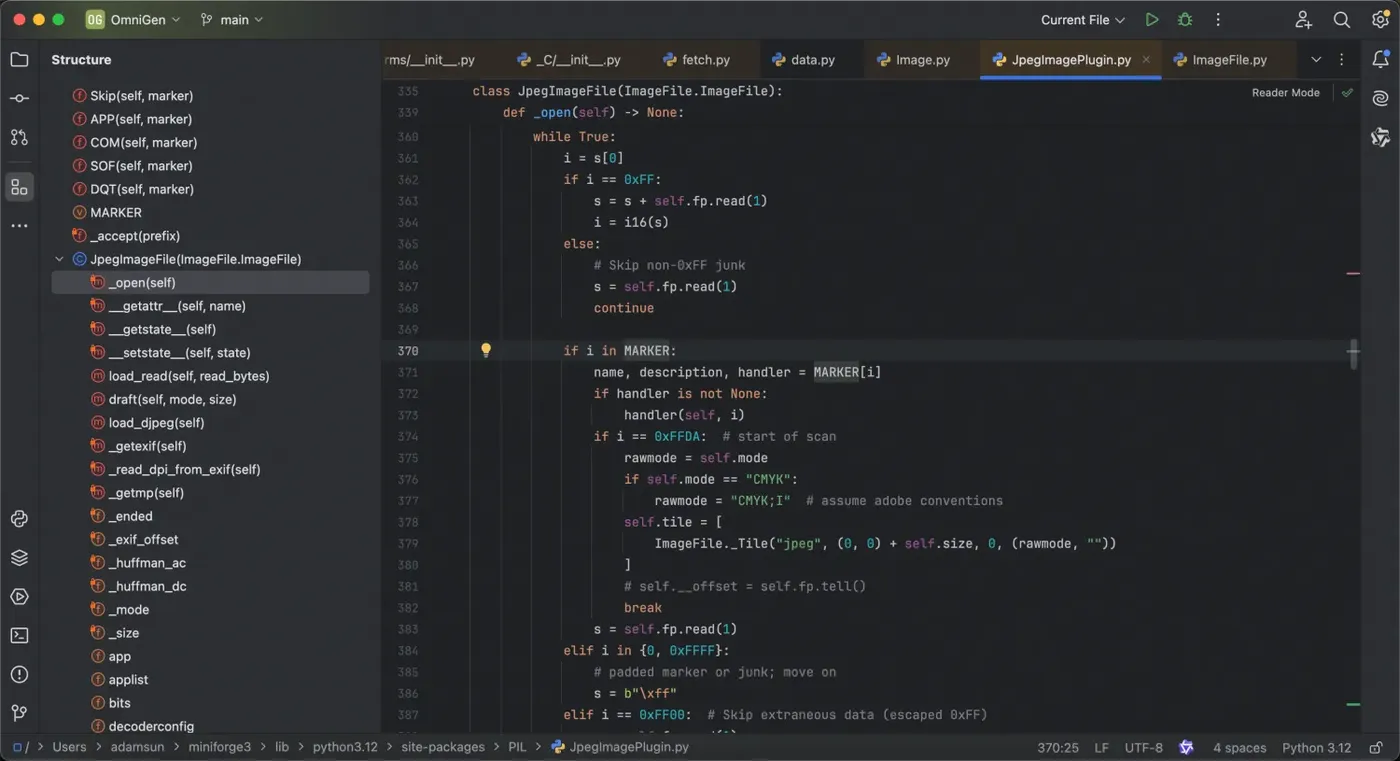The width and height of the screenshot is (1400, 761).
Task: Click the python3.12 breadcrumb
Action: tap(346, 747)
